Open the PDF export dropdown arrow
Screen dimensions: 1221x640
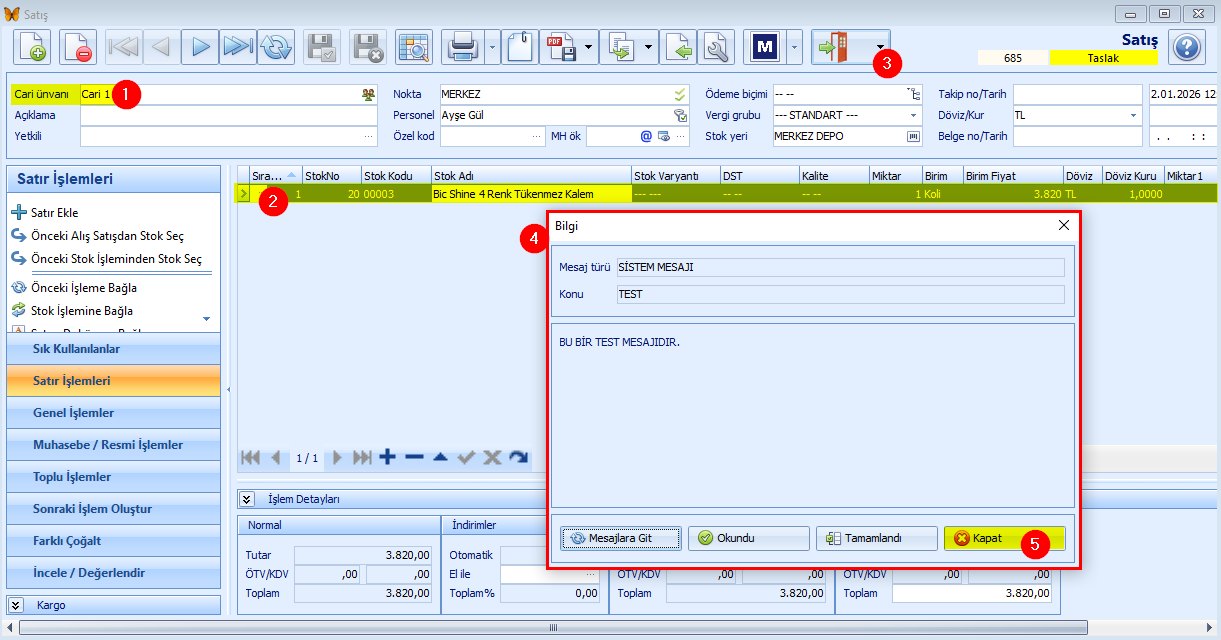point(589,47)
